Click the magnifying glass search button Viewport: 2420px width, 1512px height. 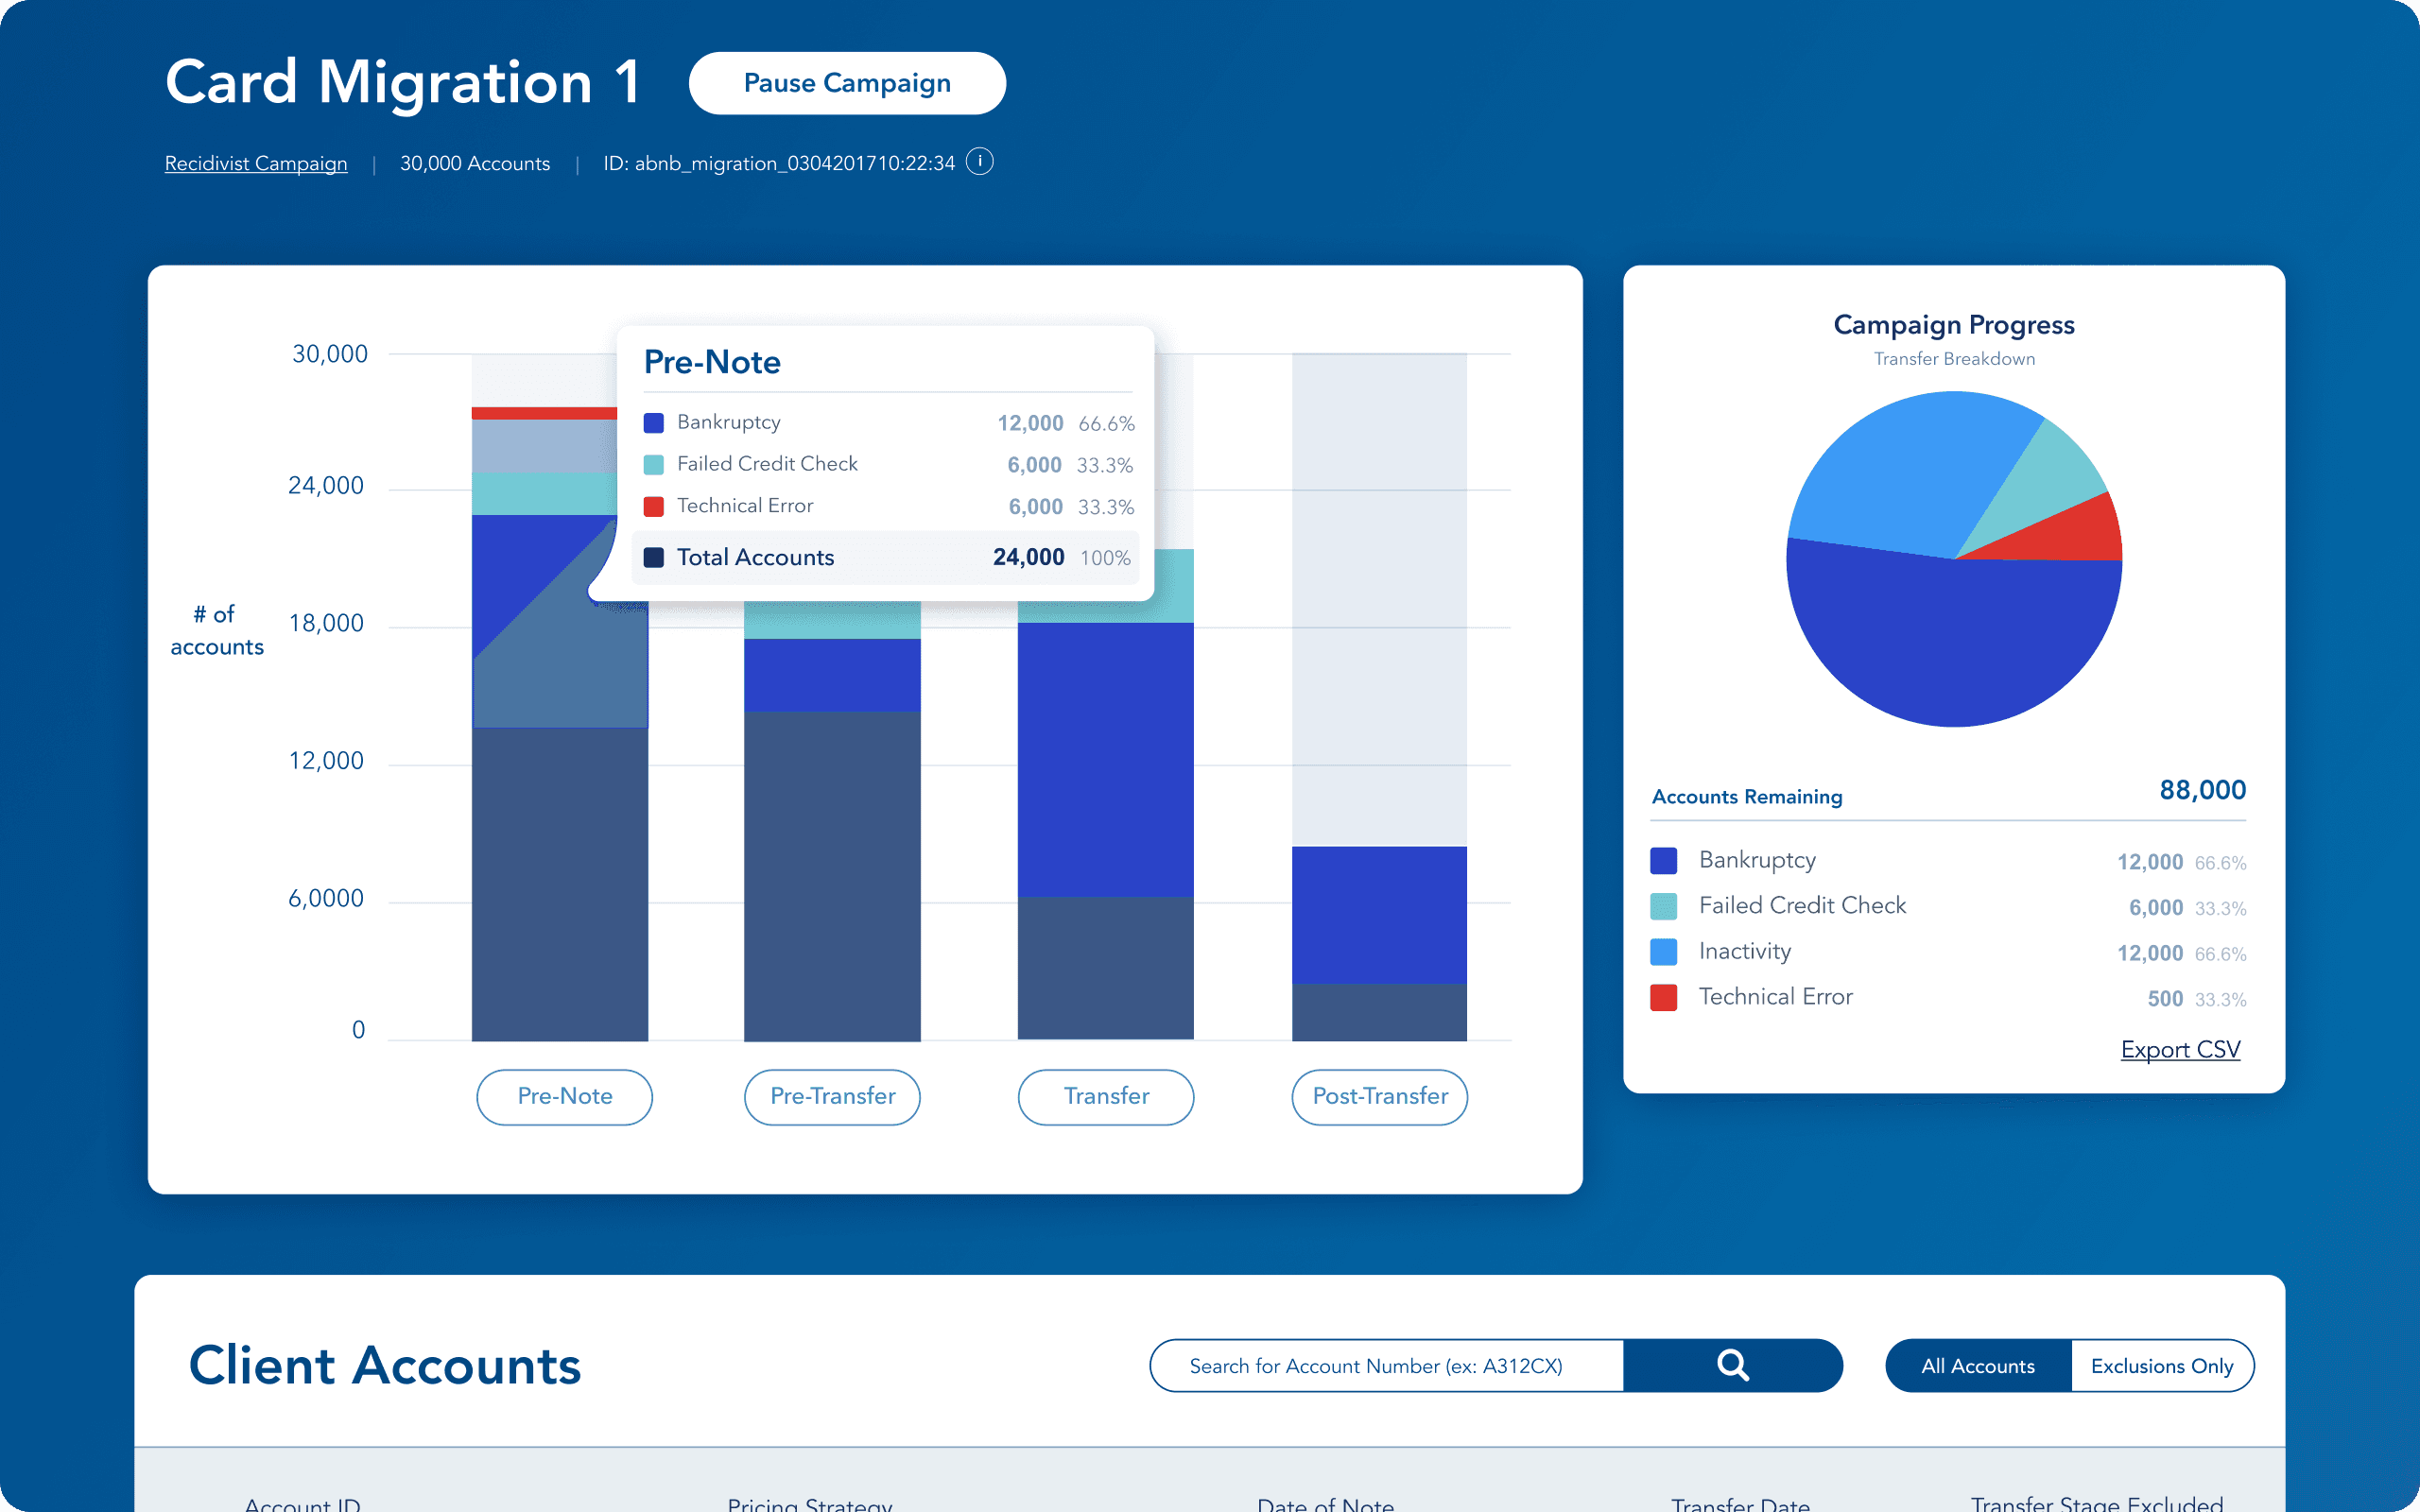(x=1732, y=1365)
